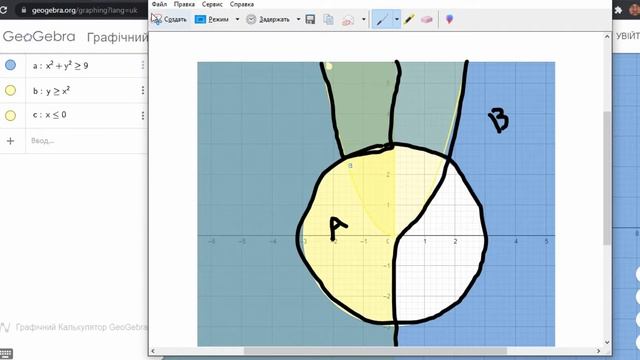Expand send snip options dropdown arrow
640x360 pixels.
pos(363,19)
